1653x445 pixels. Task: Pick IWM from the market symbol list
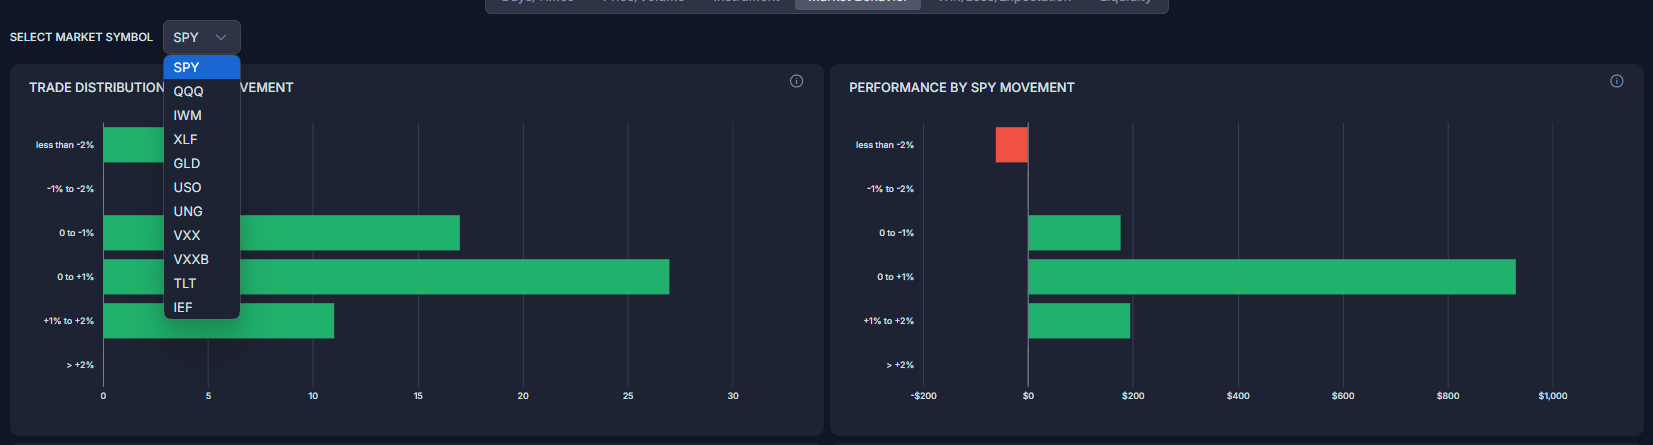coord(201,115)
